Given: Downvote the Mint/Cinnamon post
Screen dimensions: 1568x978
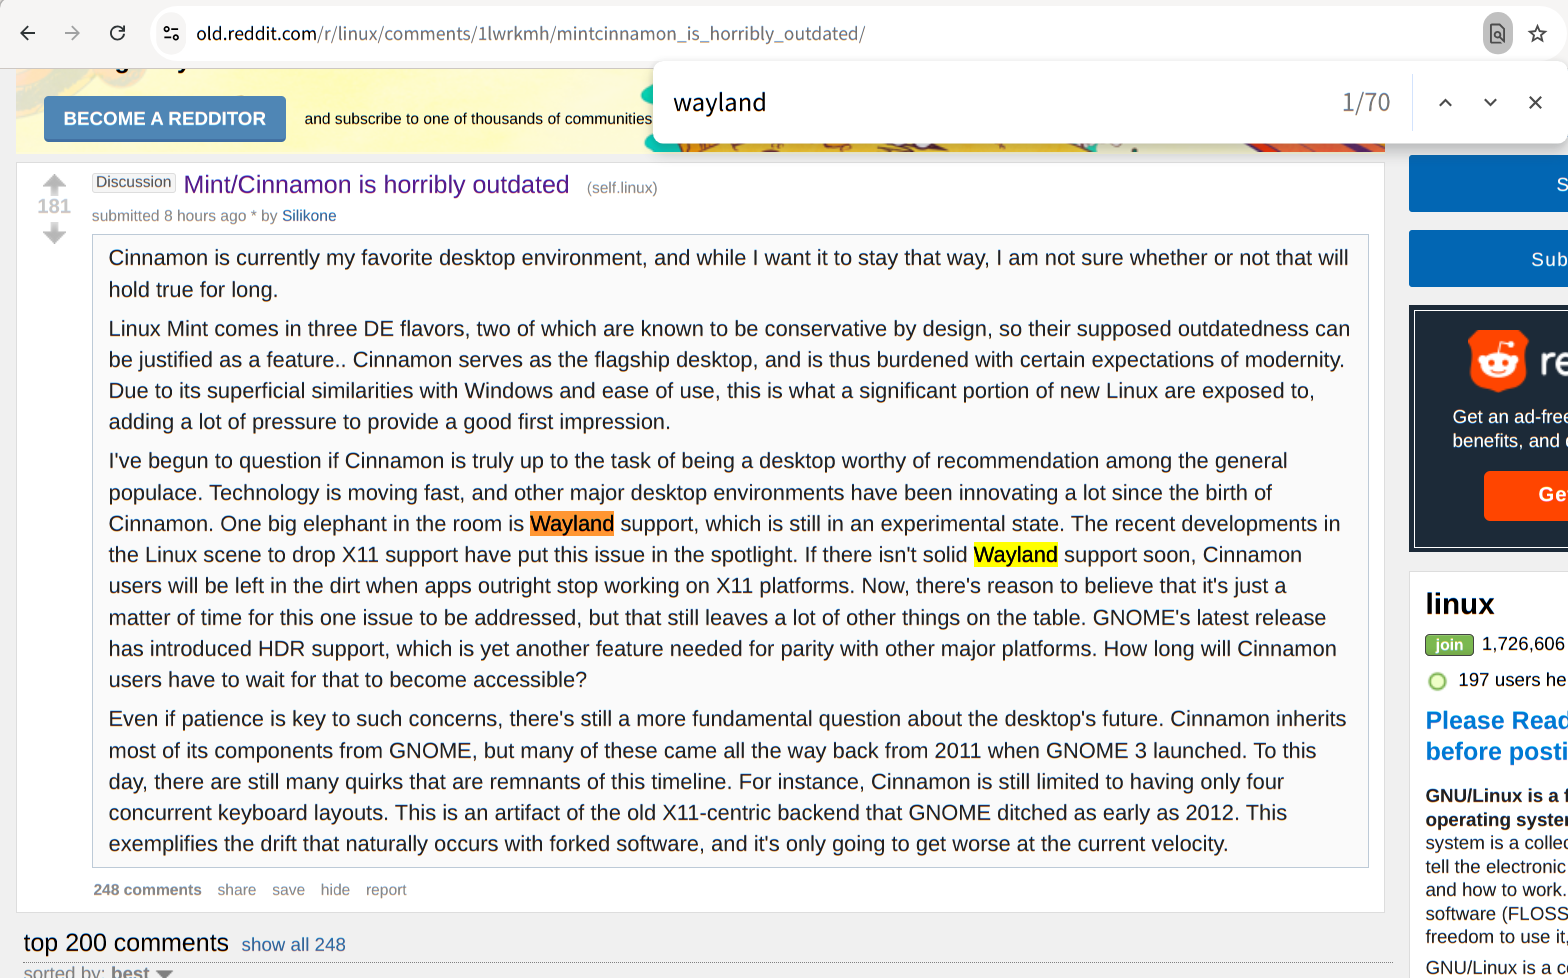Looking at the screenshot, I should 54,233.
